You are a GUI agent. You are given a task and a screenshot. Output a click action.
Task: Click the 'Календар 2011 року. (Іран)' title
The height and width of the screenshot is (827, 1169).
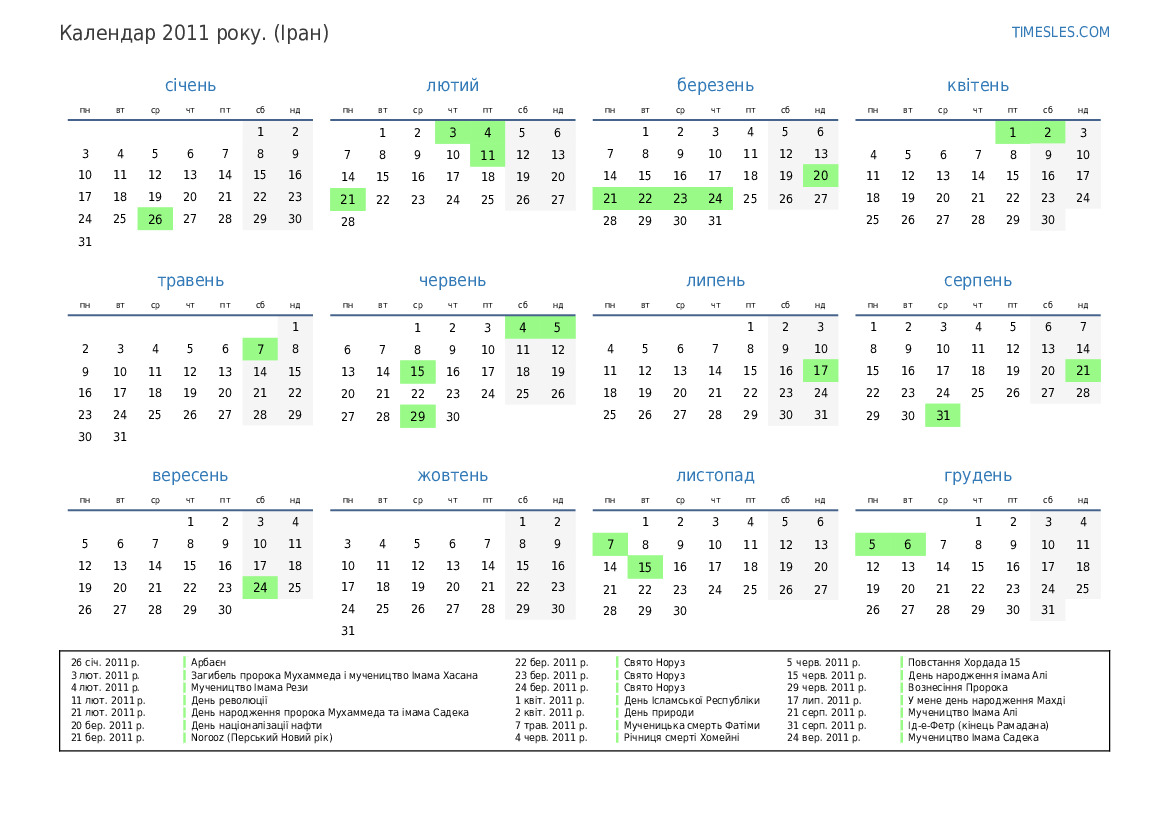pyautogui.click(x=194, y=33)
